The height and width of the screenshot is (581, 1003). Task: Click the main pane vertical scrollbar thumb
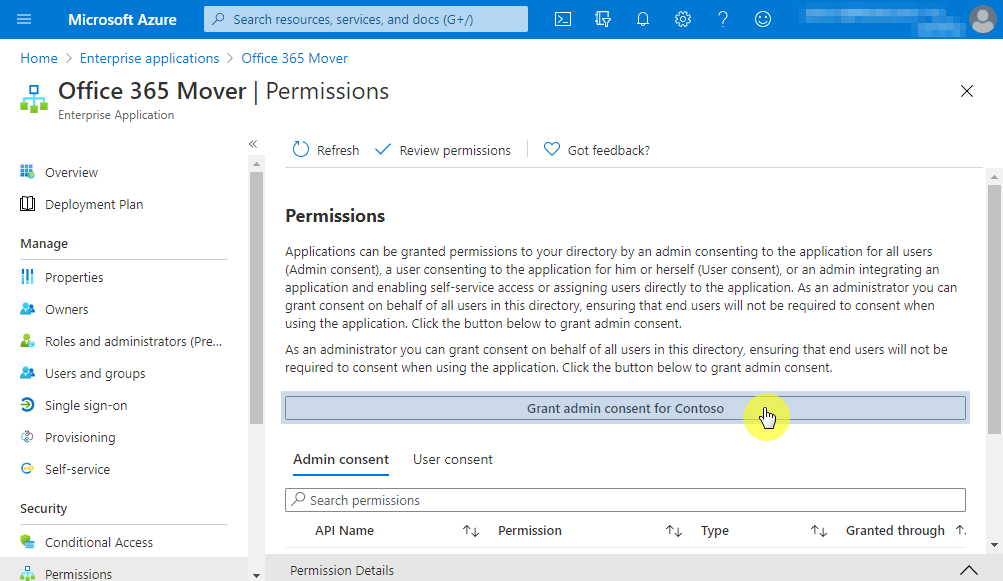click(994, 310)
